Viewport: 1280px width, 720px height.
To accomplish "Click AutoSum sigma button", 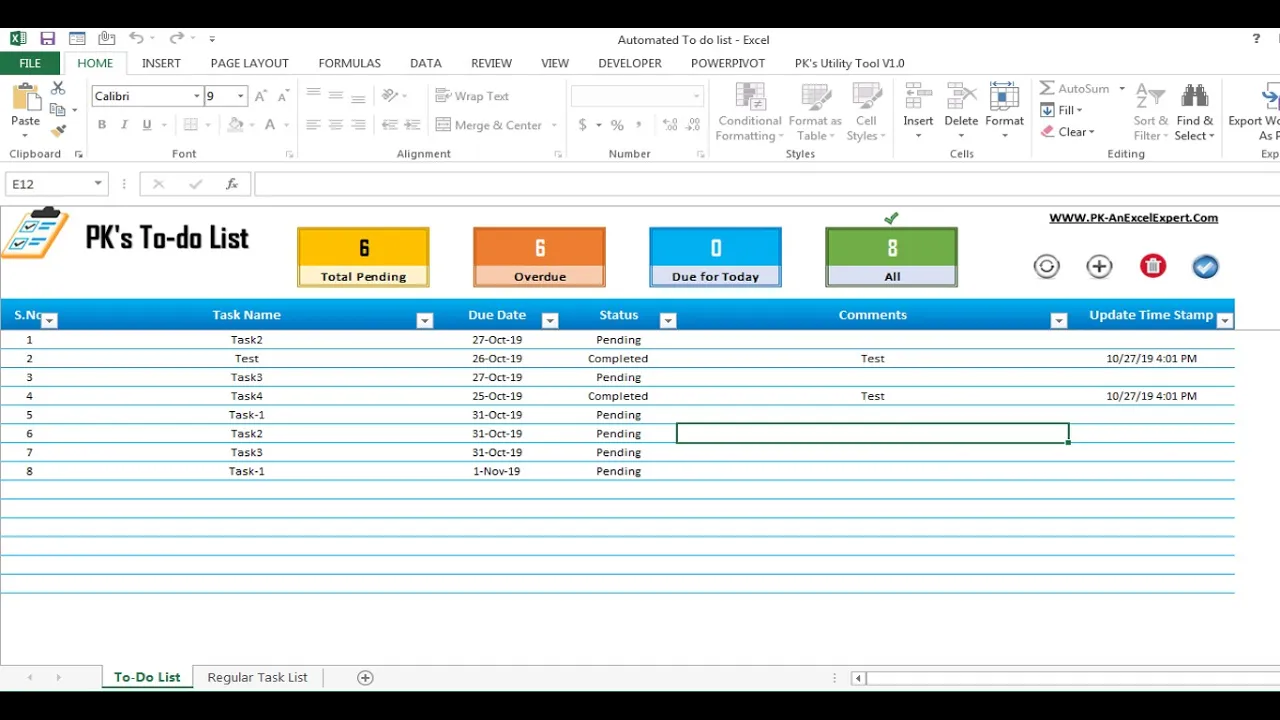I will coord(1075,88).
